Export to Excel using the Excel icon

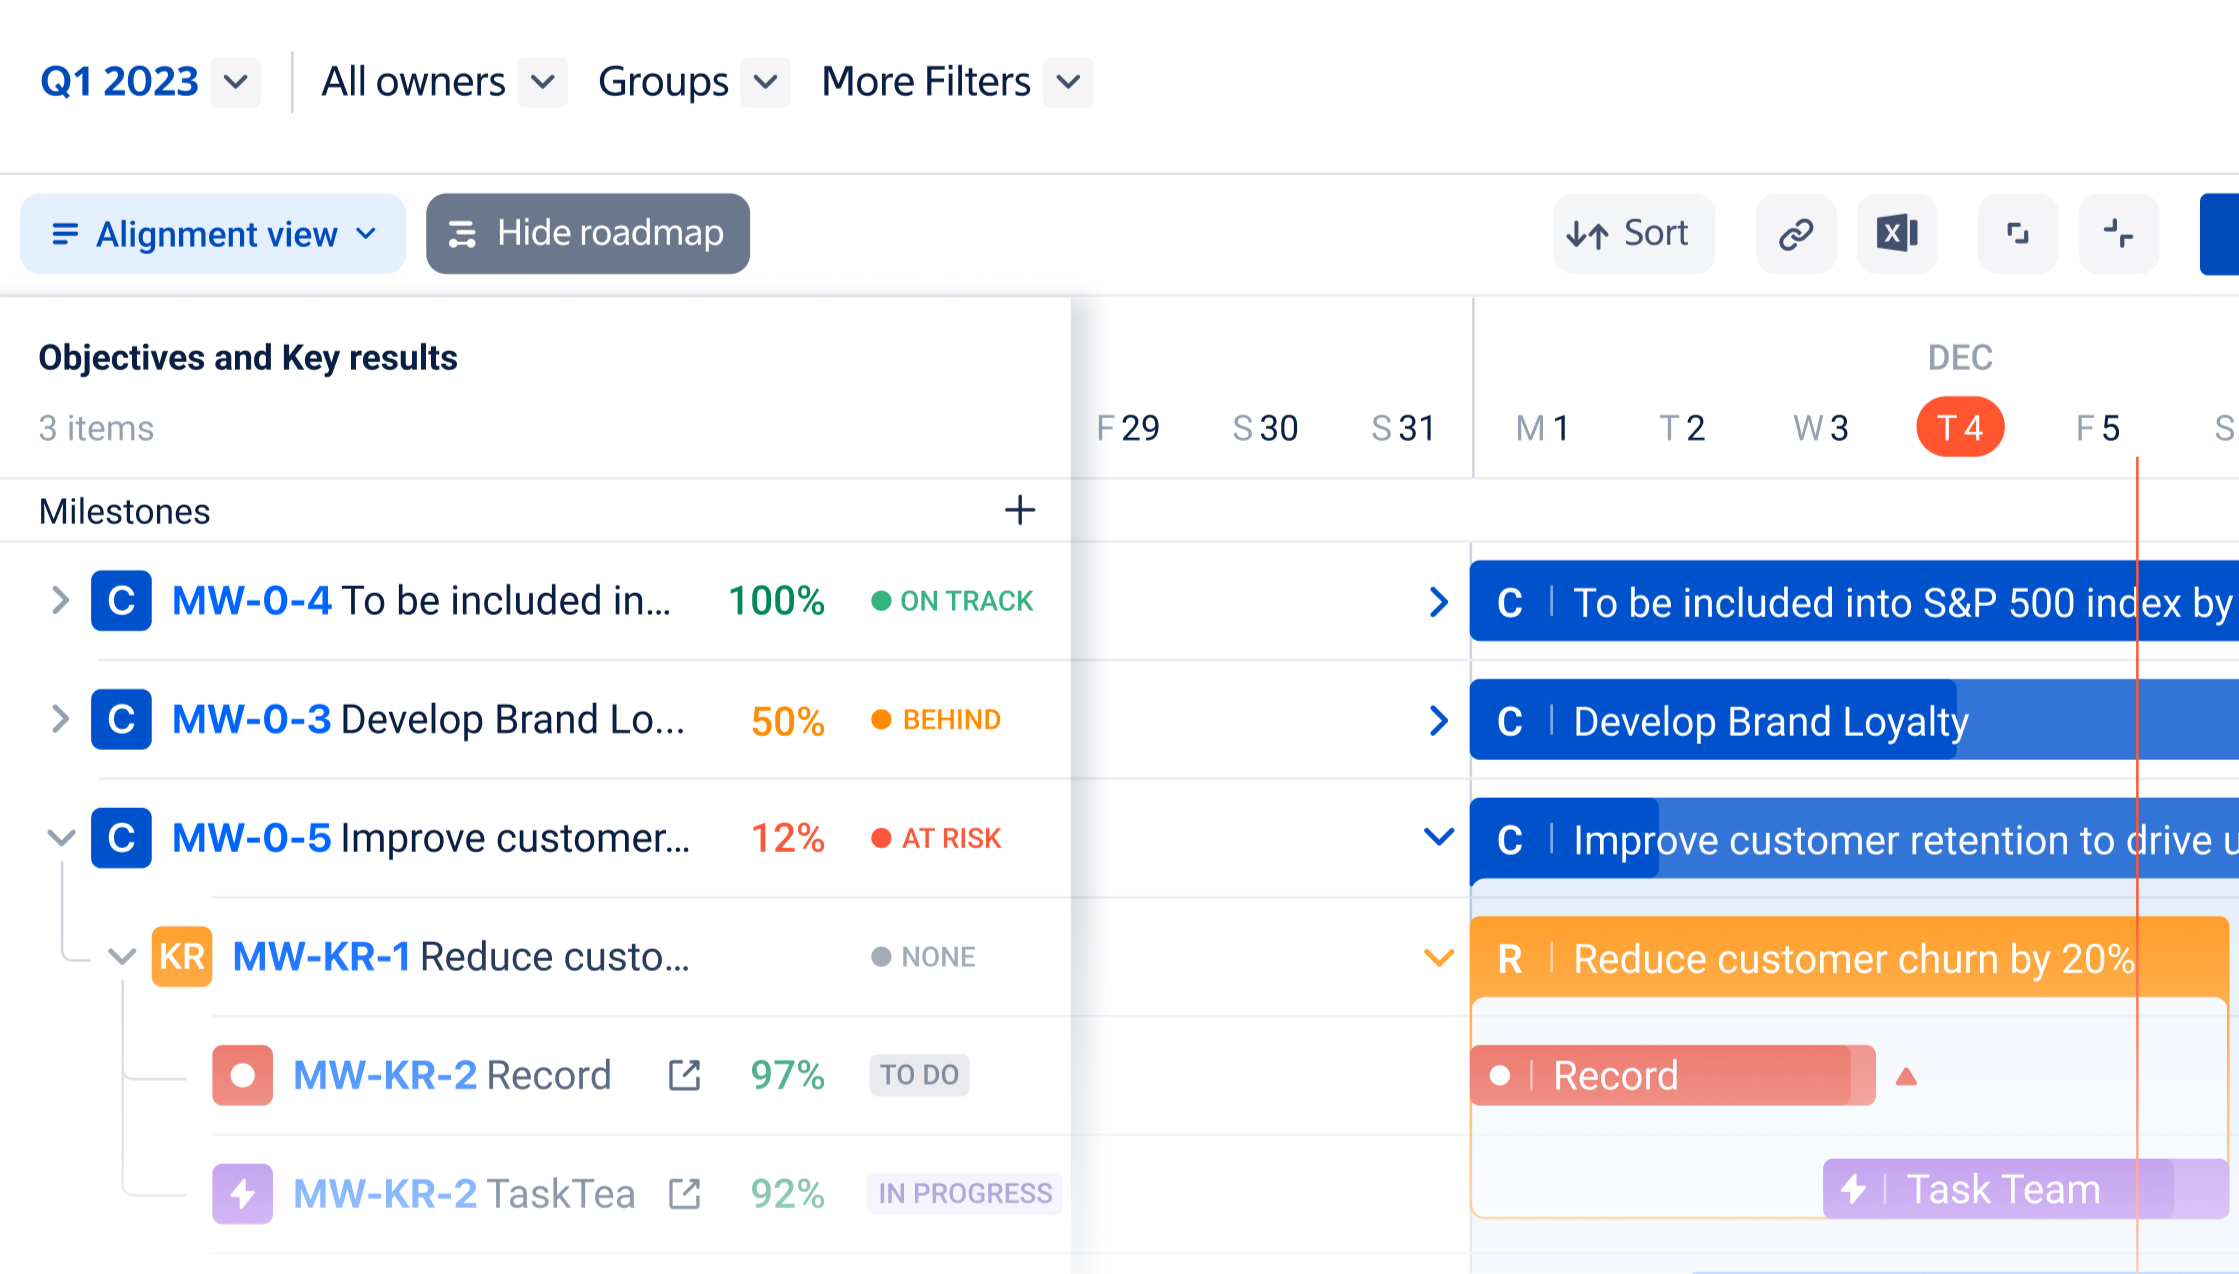pos(1897,234)
